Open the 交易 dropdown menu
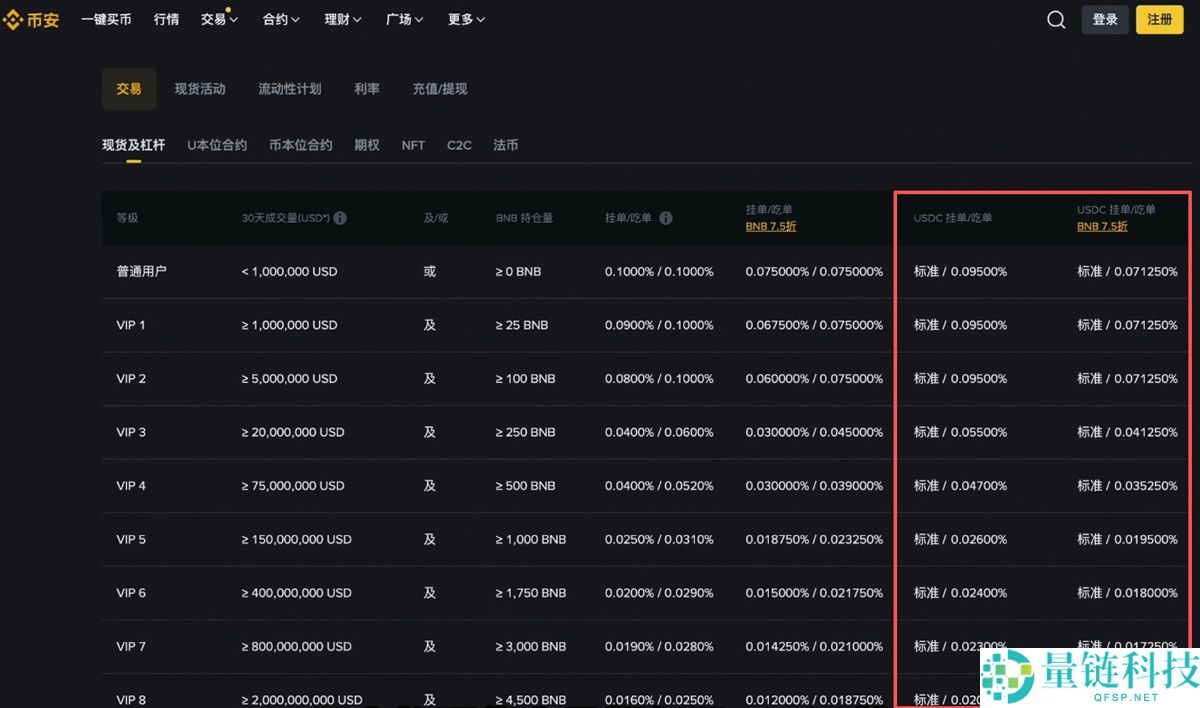Viewport: 1200px width, 708px height. tap(214, 19)
